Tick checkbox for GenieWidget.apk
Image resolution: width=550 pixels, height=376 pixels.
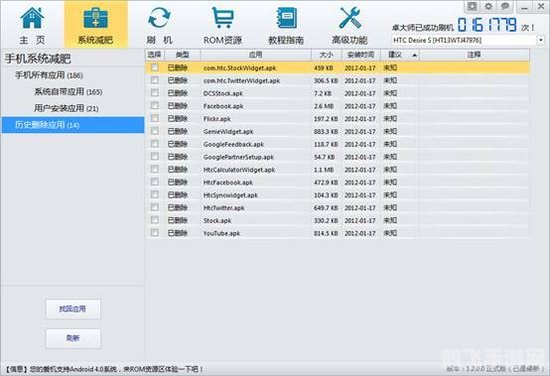click(154, 131)
